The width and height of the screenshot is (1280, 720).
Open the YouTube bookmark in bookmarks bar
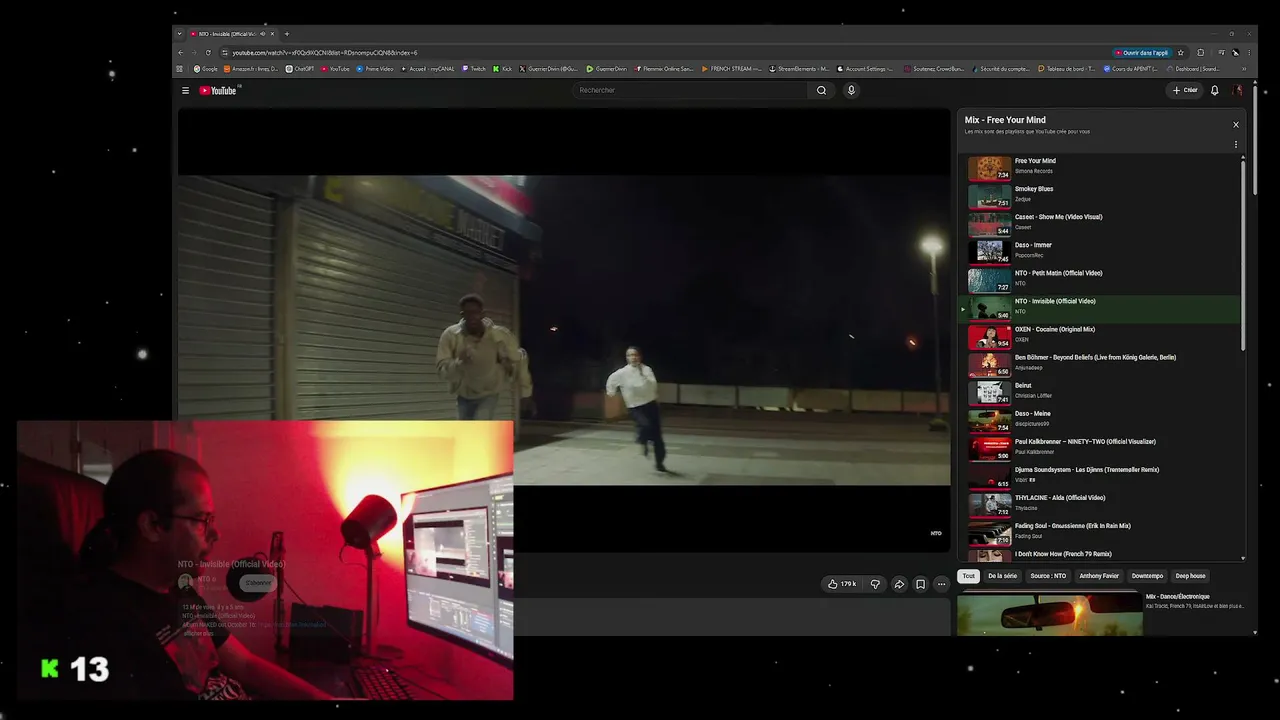pyautogui.click(x=335, y=69)
